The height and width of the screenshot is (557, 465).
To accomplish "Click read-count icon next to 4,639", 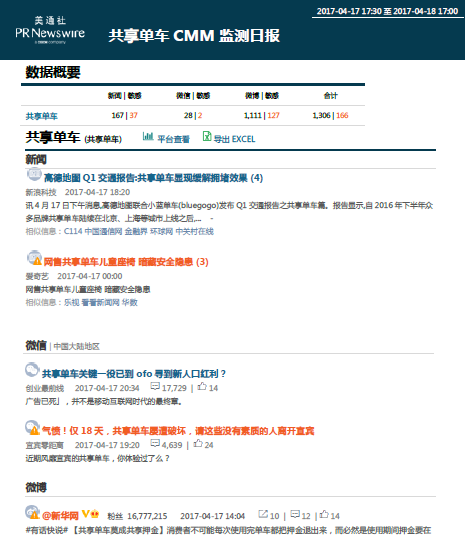I will (155, 443).
